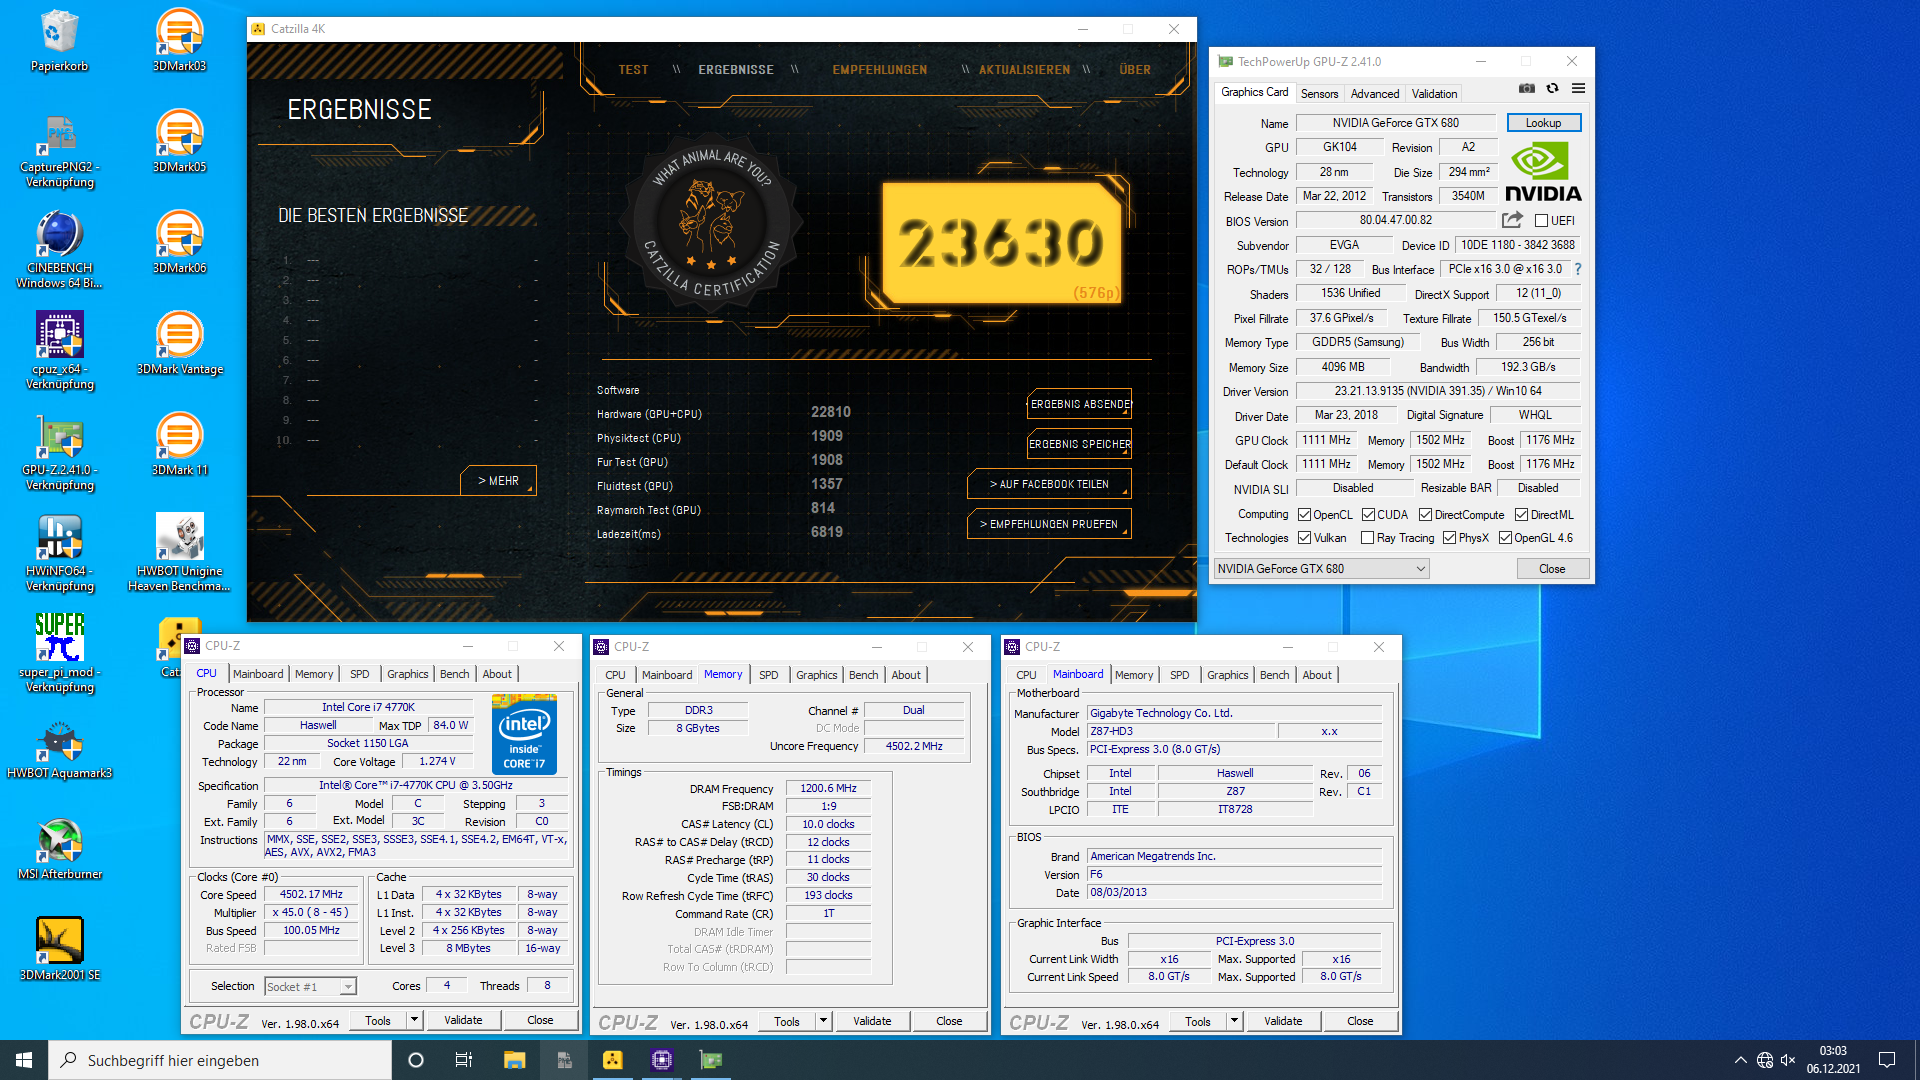Show hidden system tray icons chevron
The width and height of the screenshot is (1920, 1080).
pos(1740,1060)
